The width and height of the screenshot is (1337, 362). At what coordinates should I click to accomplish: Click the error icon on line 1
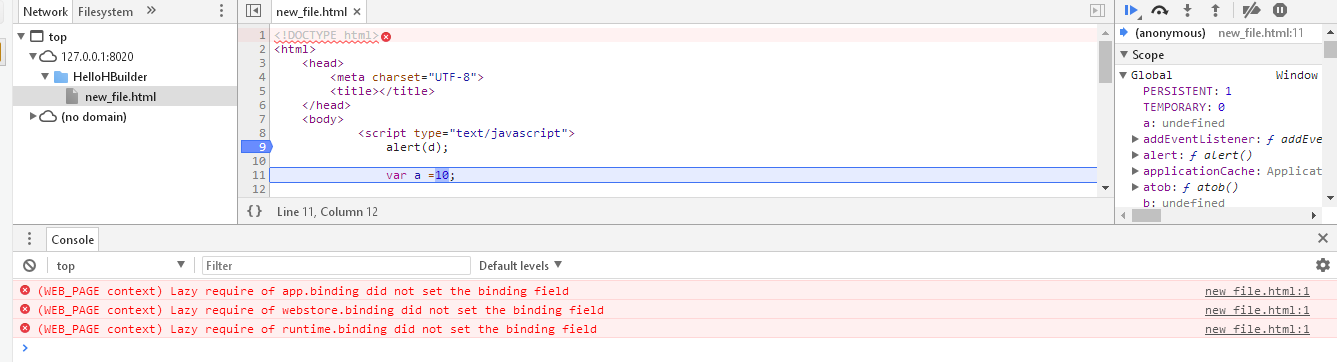(386, 36)
